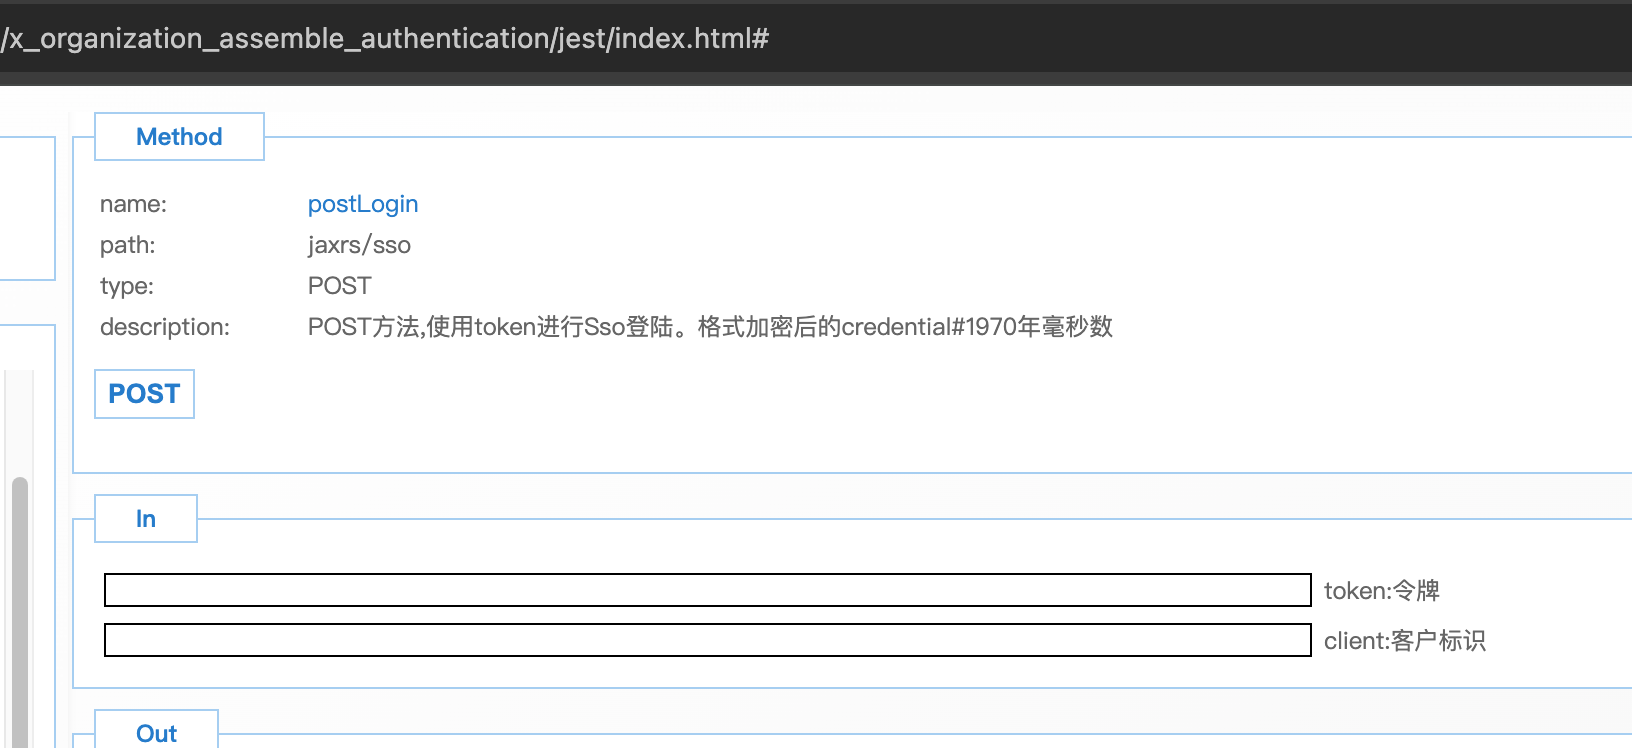Focus the client input field
This screenshot has width=1632, height=748.
[707, 640]
